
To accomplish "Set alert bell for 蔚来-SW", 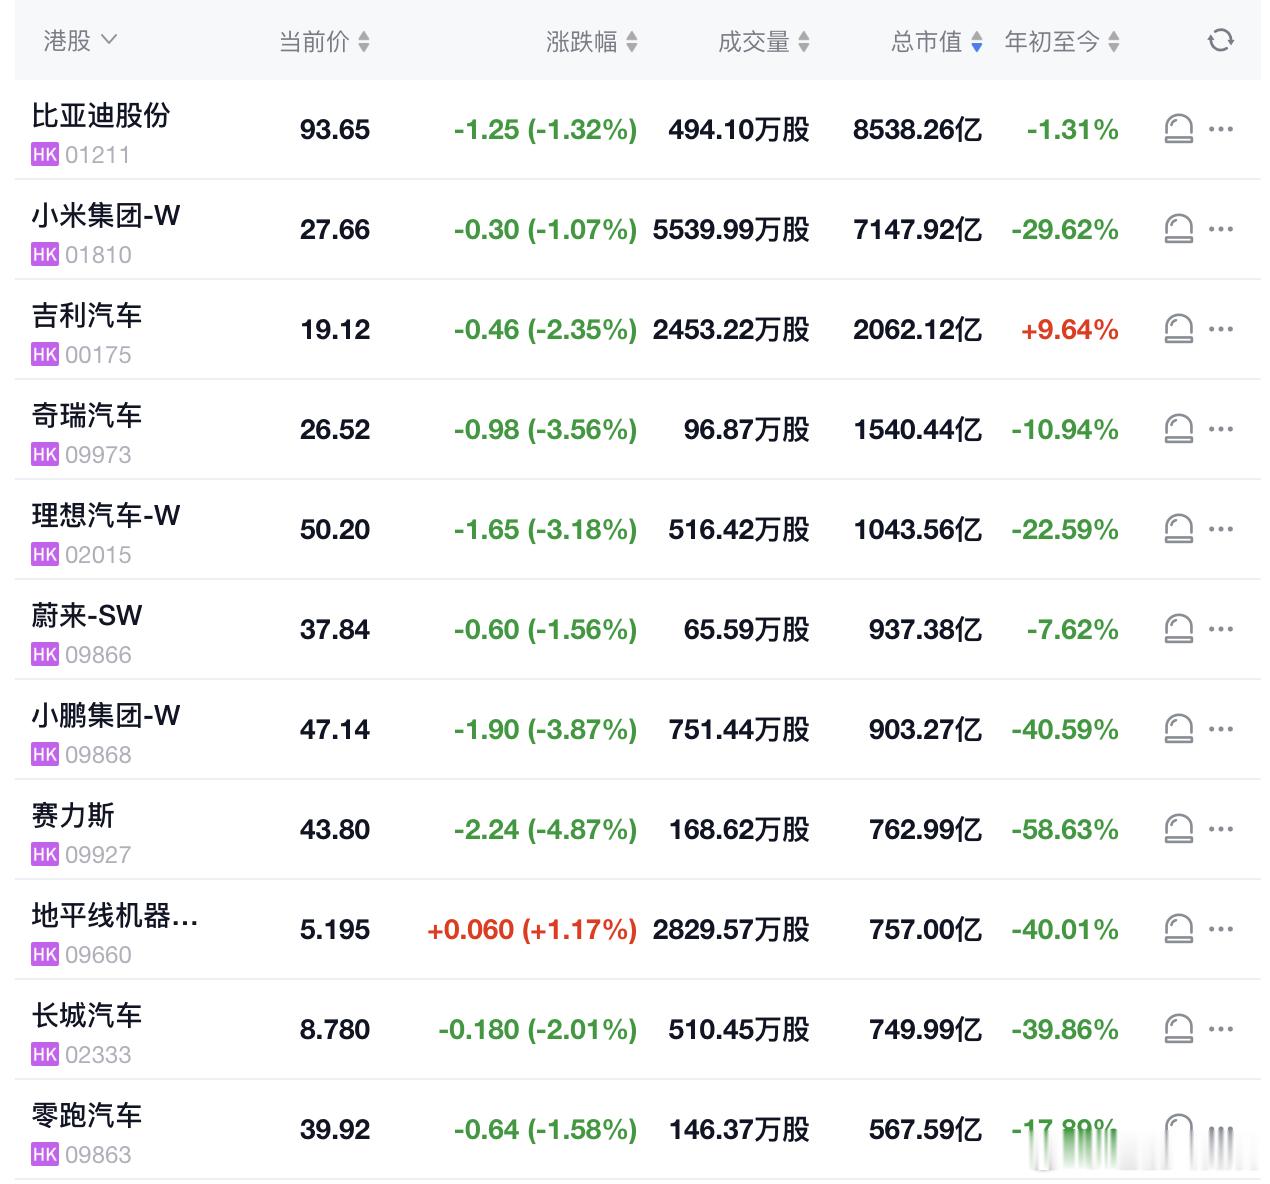I will tap(1179, 629).
